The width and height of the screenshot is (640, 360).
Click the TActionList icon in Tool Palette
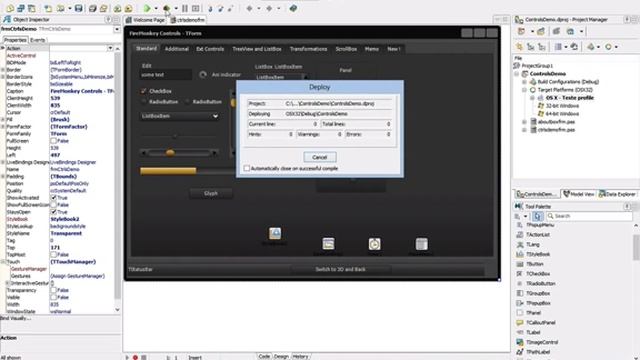[520, 235]
